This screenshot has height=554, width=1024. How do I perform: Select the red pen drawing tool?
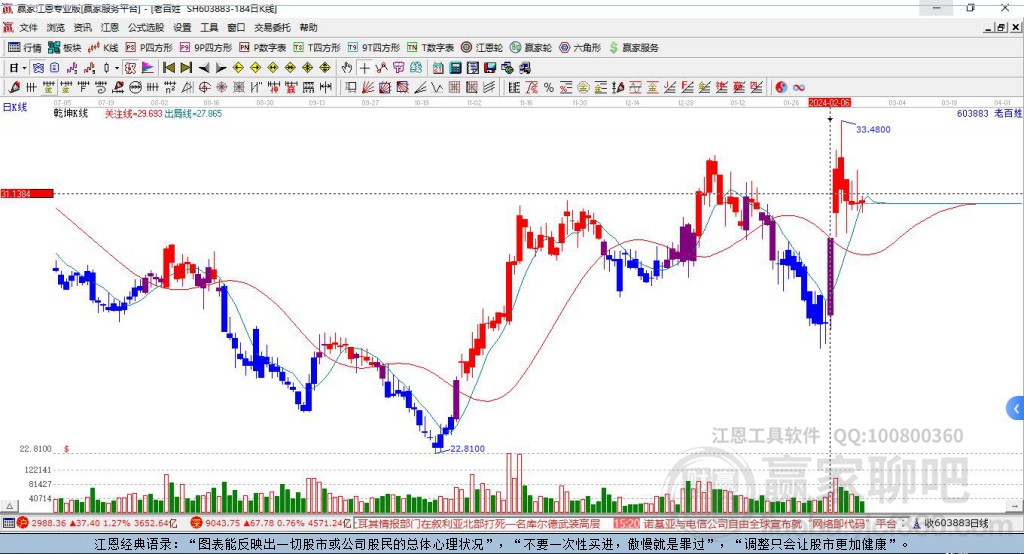pyautogui.click(x=14, y=87)
